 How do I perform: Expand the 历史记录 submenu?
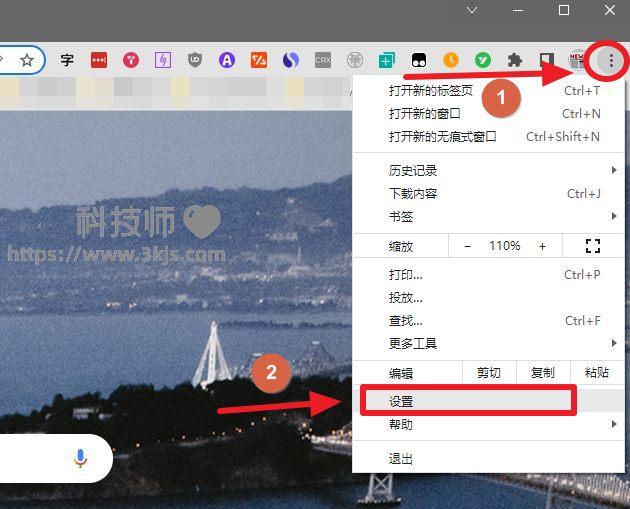pyautogui.click(x=488, y=170)
